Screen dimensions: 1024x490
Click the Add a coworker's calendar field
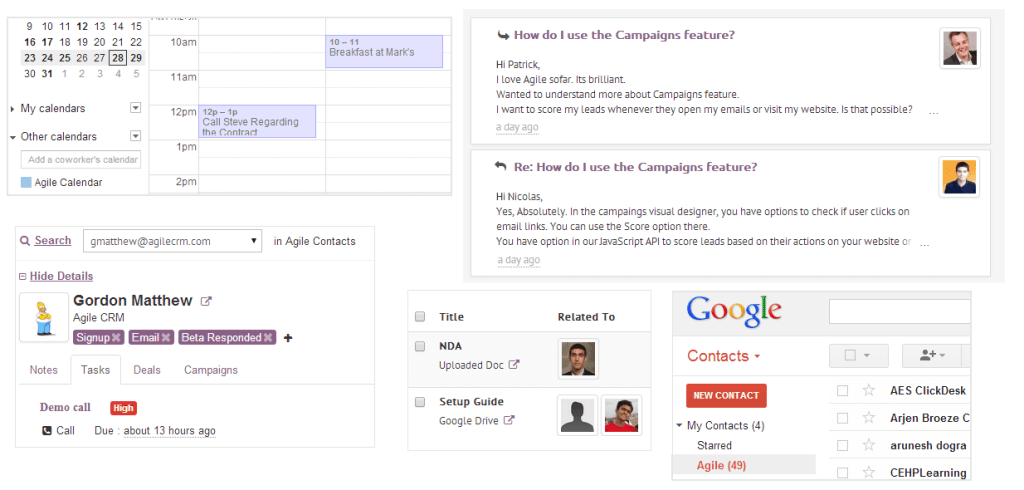[x=81, y=160]
